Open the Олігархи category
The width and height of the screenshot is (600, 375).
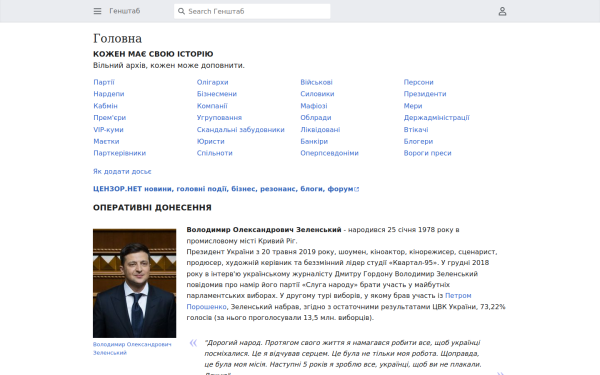tap(212, 82)
